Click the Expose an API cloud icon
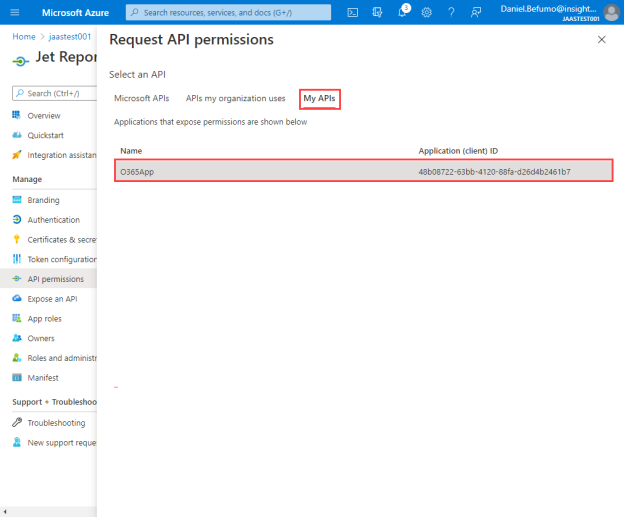 click(x=17, y=298)
